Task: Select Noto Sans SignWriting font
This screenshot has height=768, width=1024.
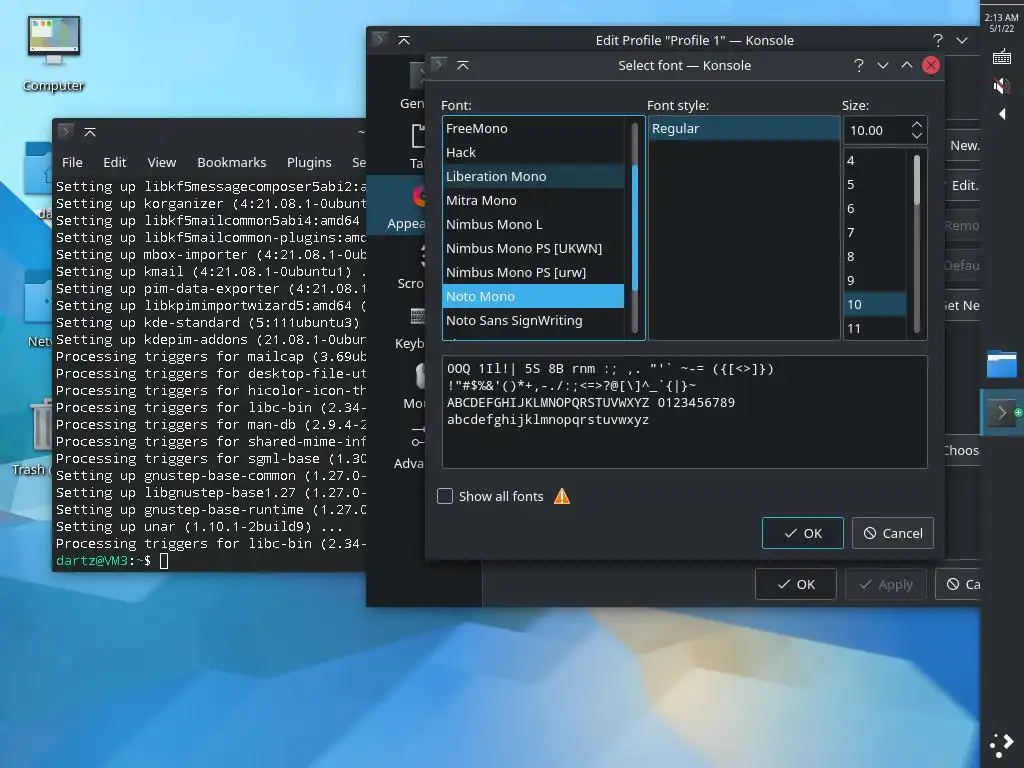Action: point(534,321)
